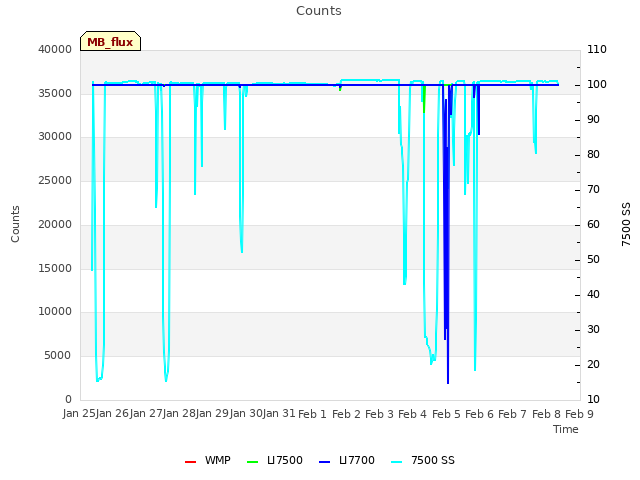Click the MB_flux label box
The width and height of the screenshot is (640, 480).
[x=110, y=41]
